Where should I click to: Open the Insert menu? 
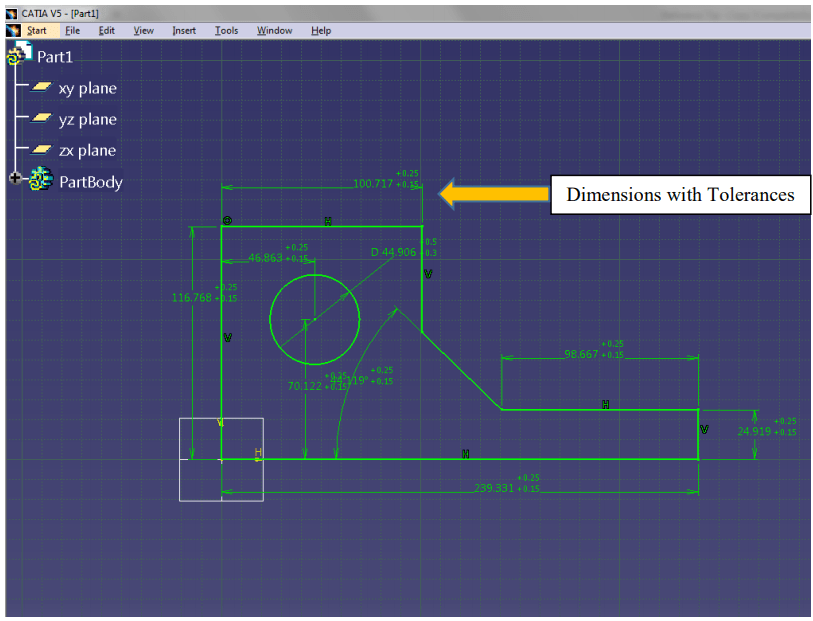pyautogui.click(x=184, y=30)
